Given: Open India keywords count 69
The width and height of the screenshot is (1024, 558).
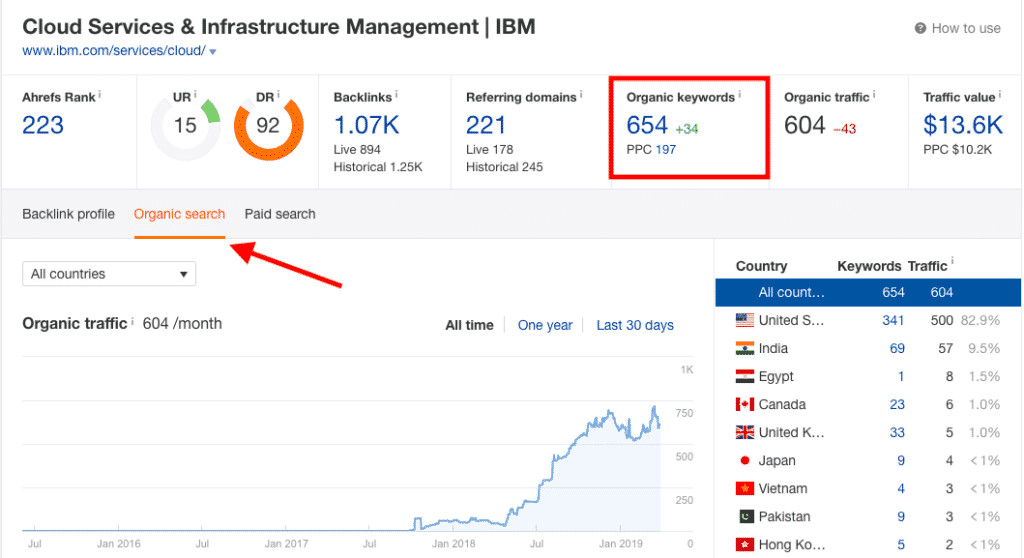Looking at the screenshot, I should point(897,349).
